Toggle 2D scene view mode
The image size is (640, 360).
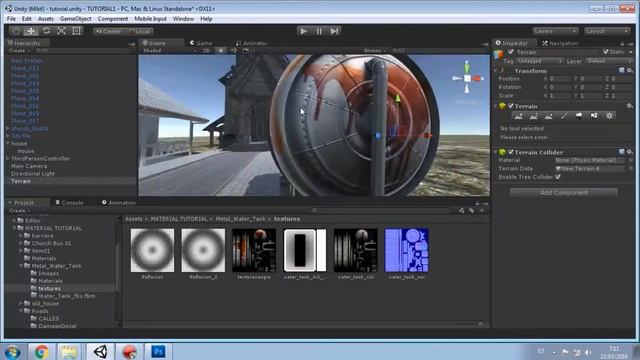click(x=207, y=51)
